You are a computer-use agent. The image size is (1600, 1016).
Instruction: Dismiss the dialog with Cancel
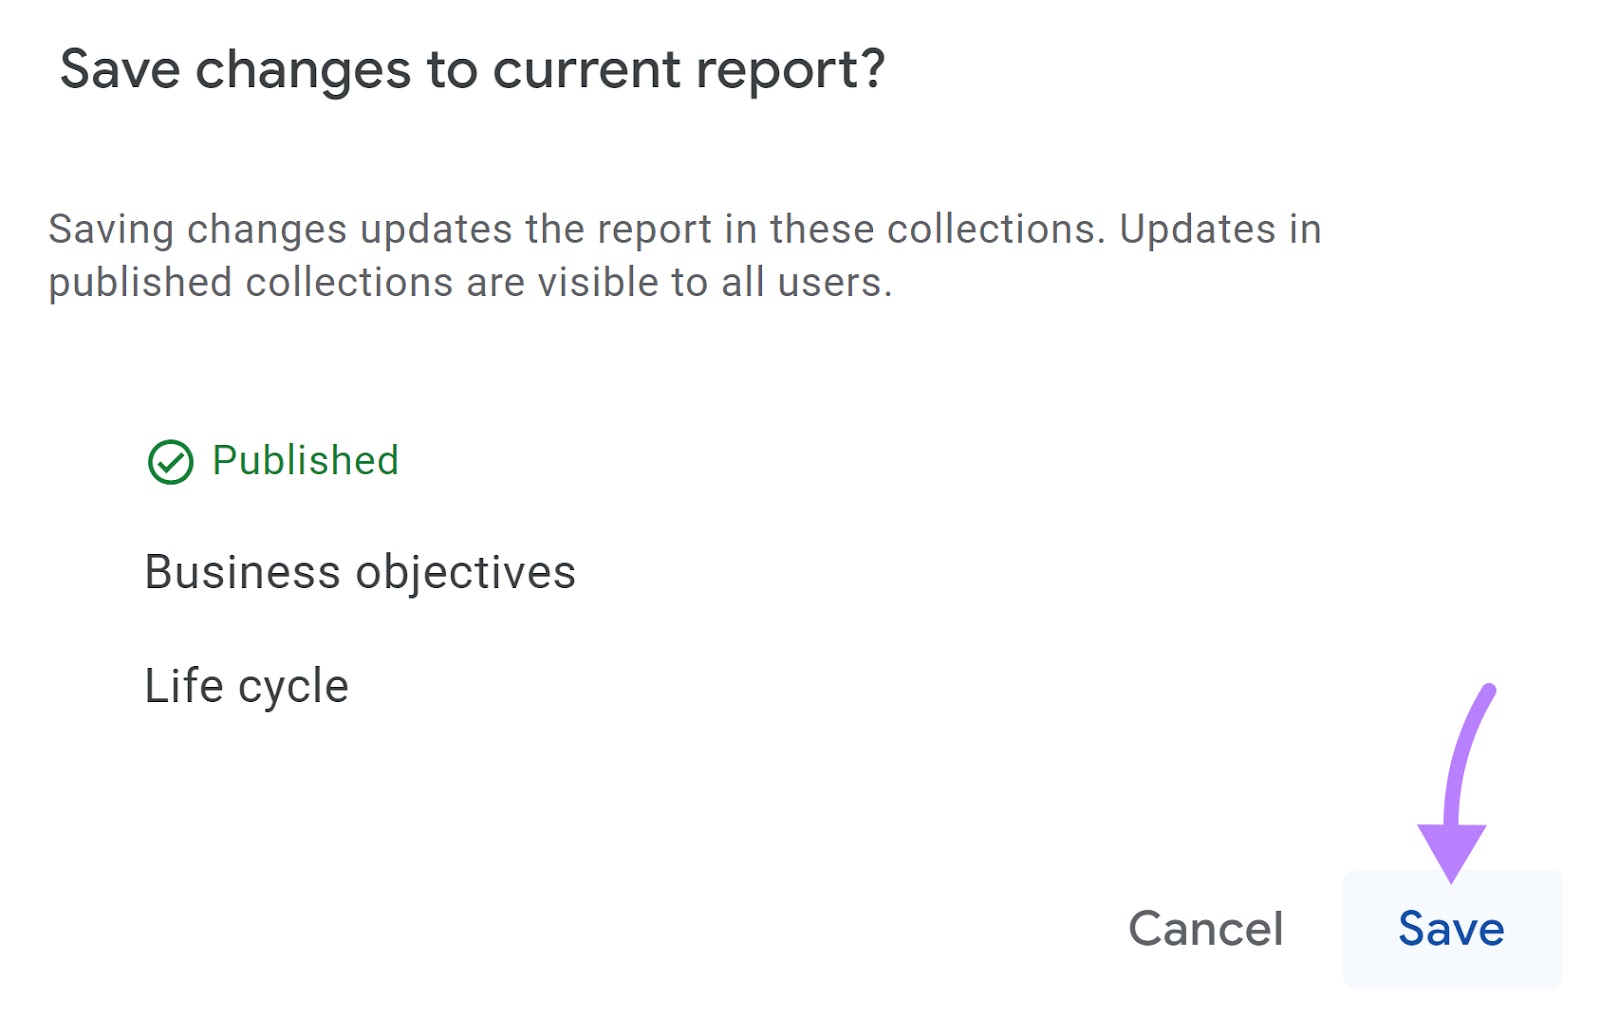1205,929
